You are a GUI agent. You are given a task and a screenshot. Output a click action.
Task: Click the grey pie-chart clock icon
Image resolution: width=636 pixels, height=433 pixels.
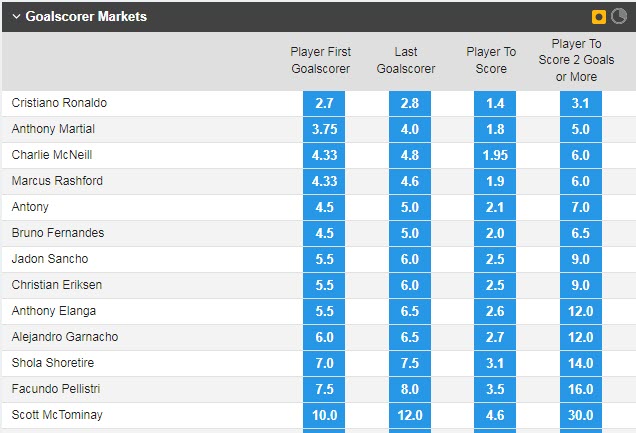pos(617,17)
